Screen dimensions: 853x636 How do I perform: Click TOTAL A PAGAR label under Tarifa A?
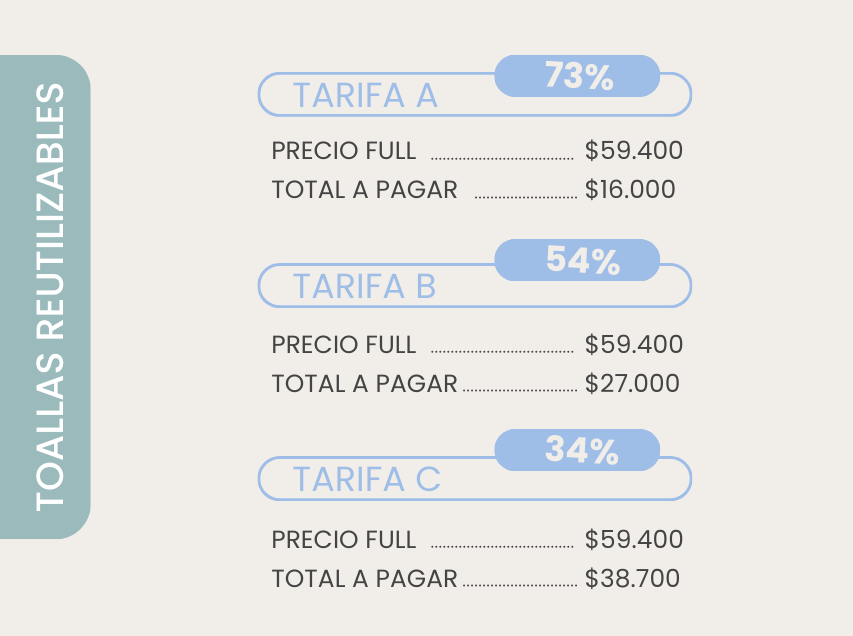click(x=364, y=190)
